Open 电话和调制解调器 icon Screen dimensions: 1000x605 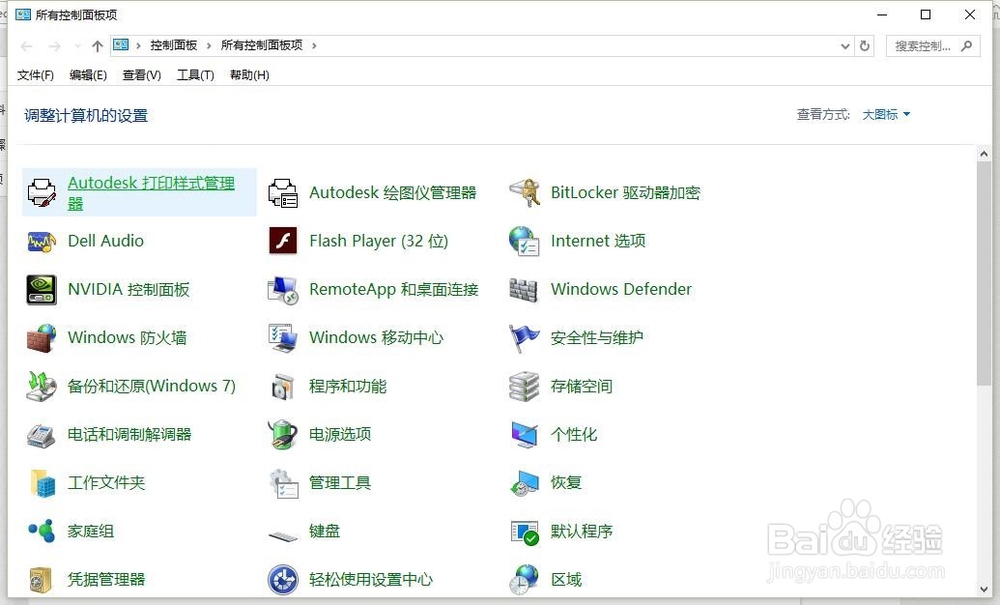tap(42, 435)
